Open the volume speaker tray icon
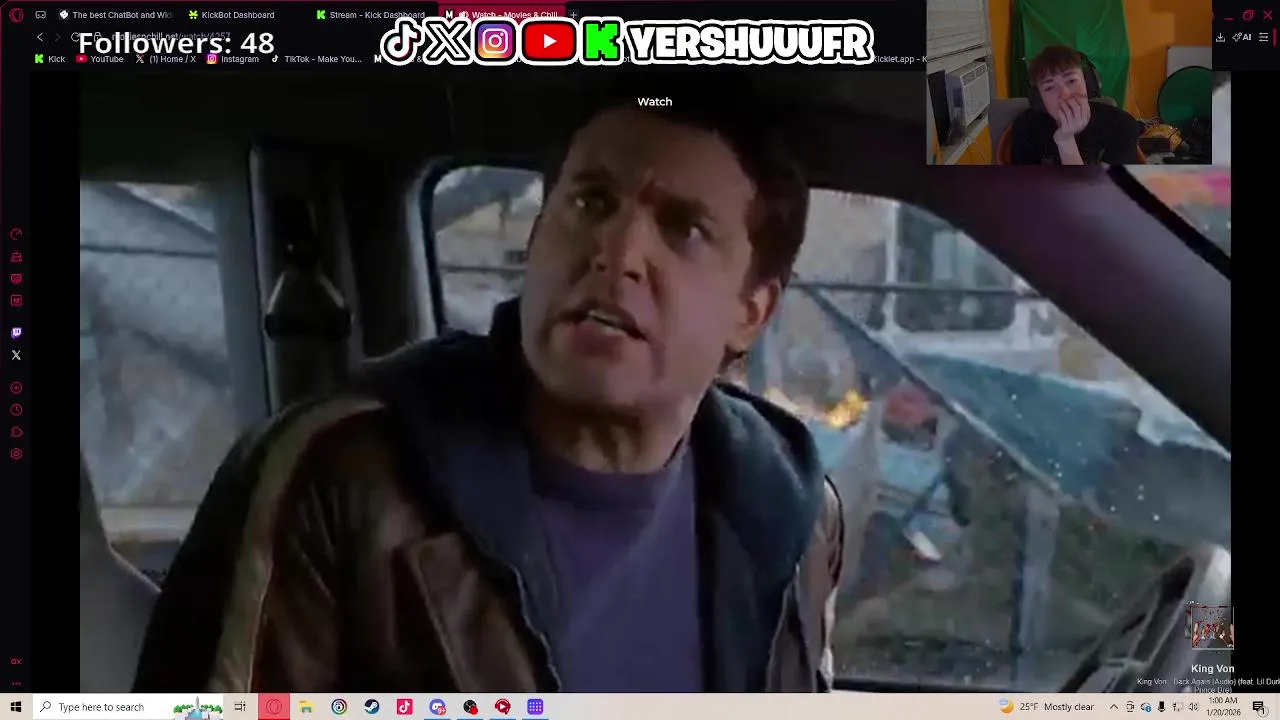 click(1193, 707)
